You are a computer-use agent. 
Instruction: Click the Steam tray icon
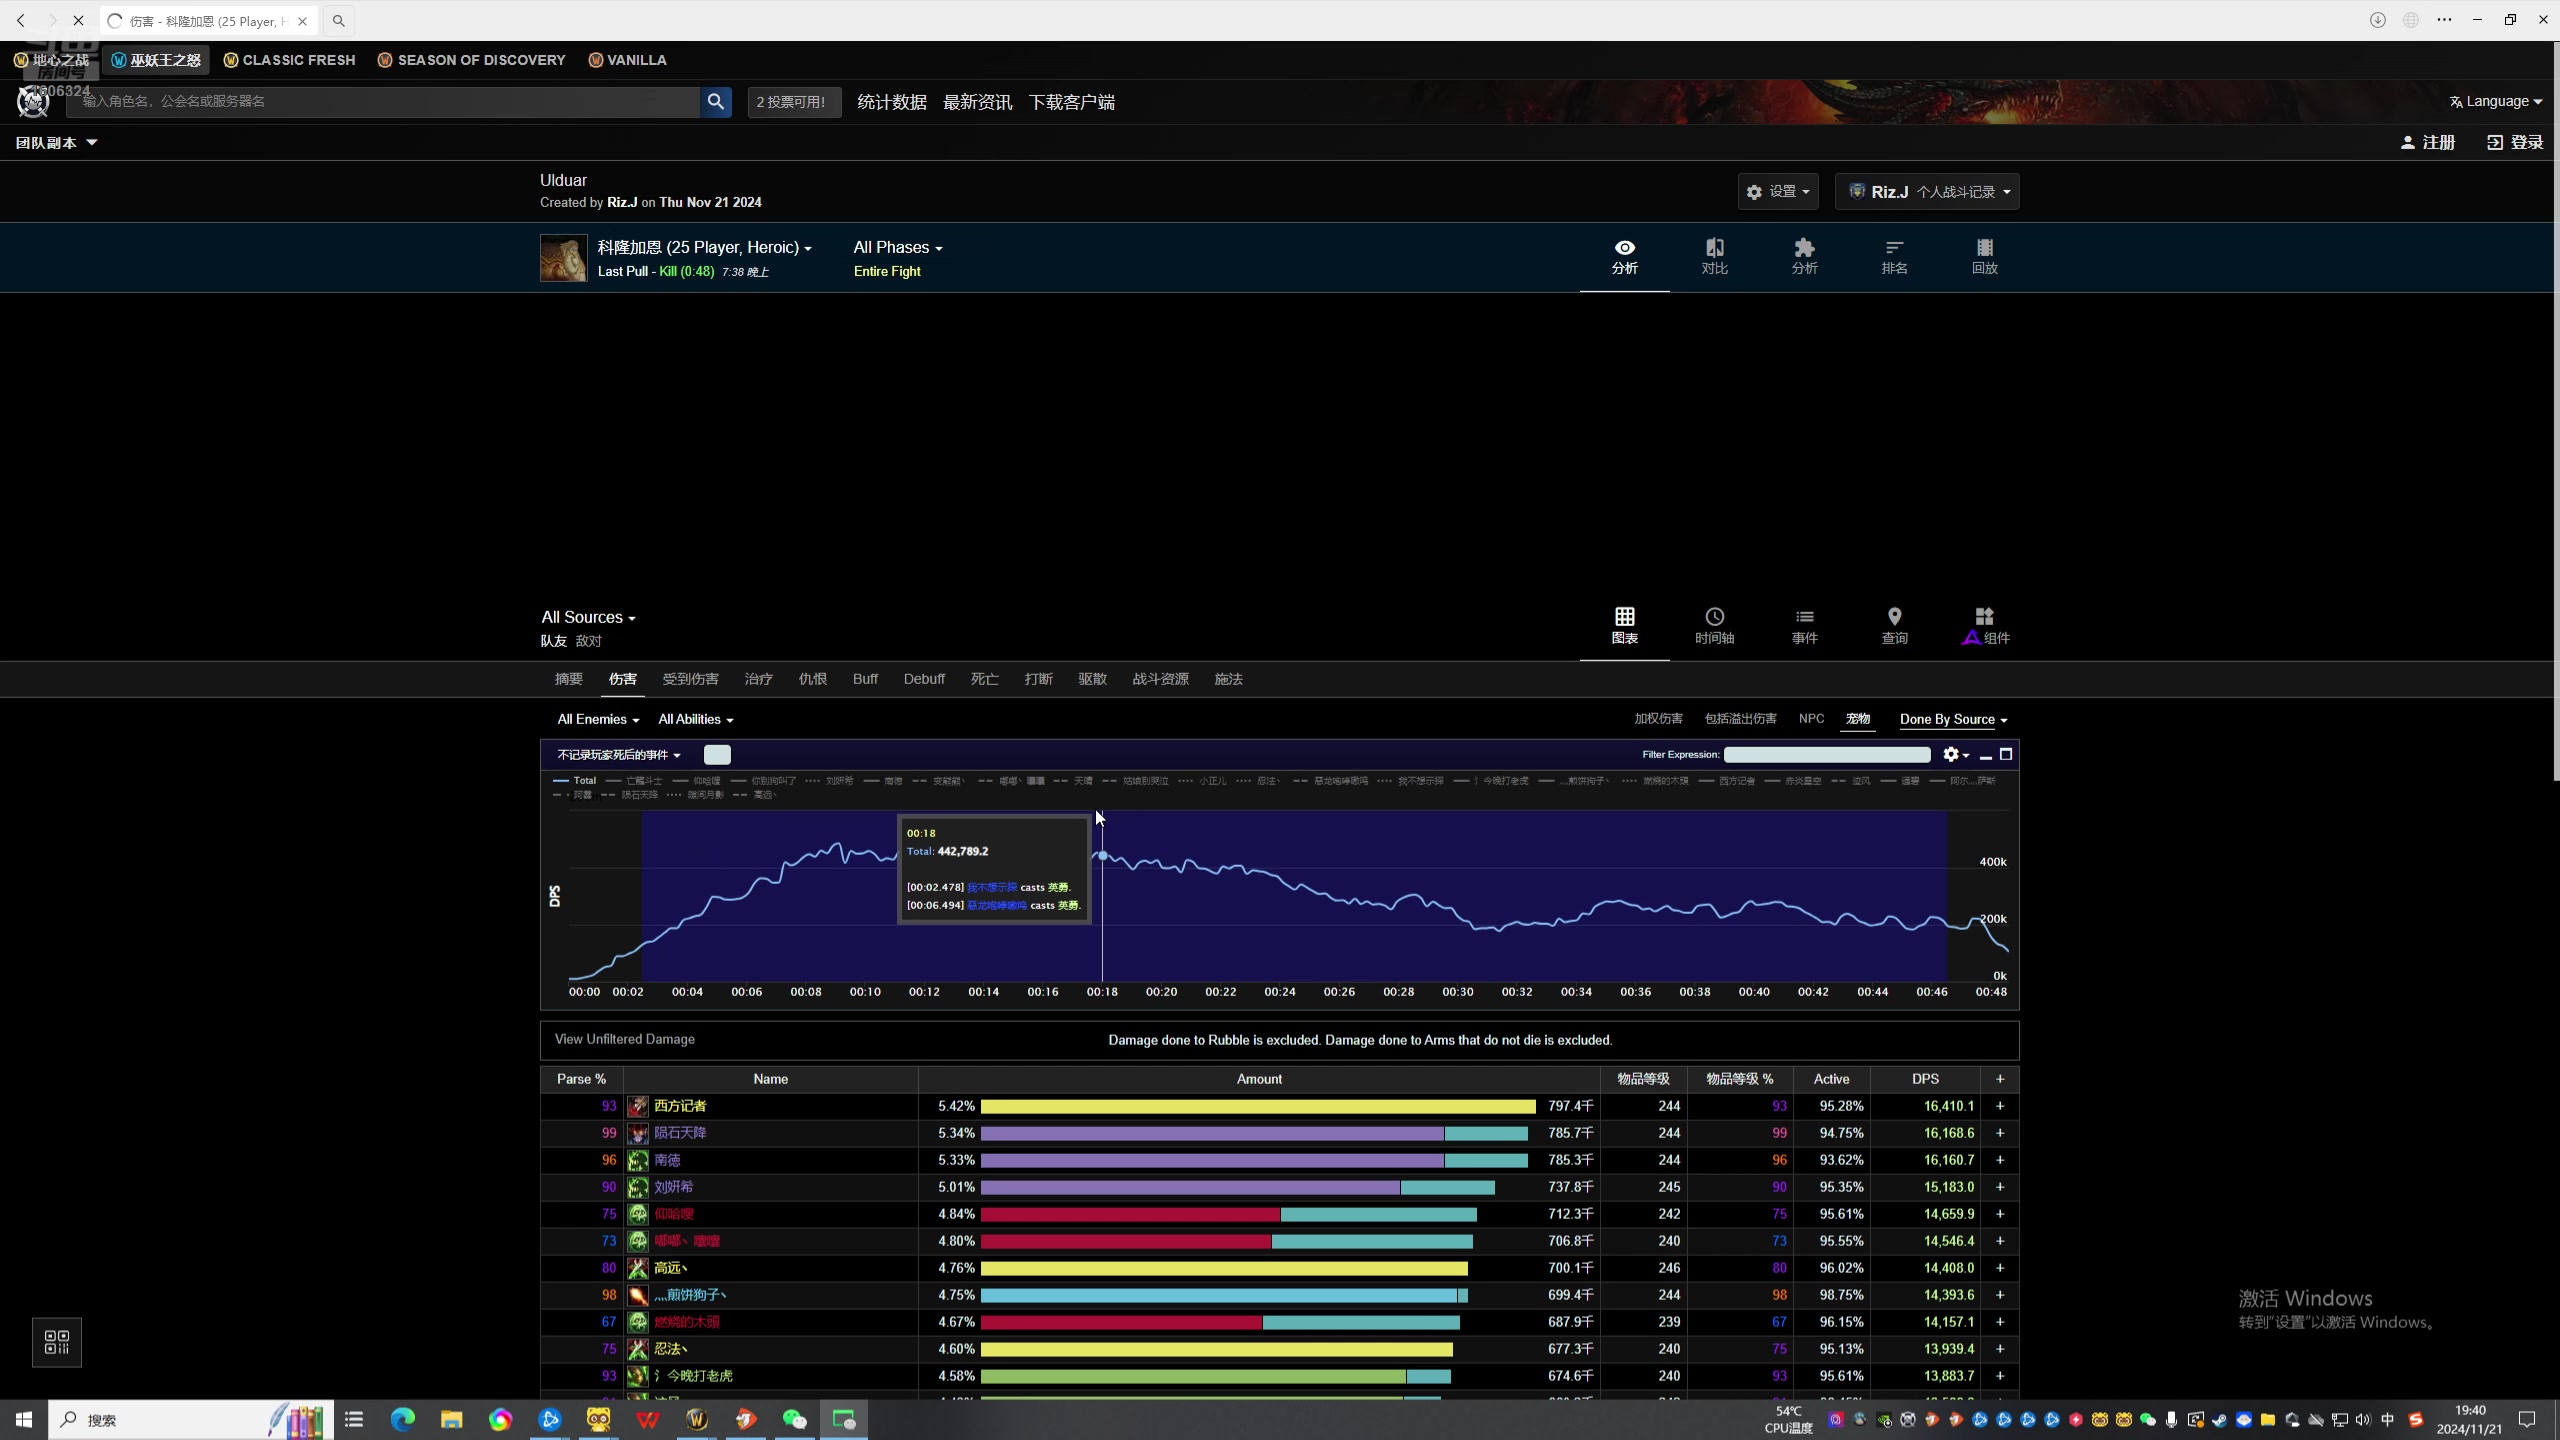2219,1419
